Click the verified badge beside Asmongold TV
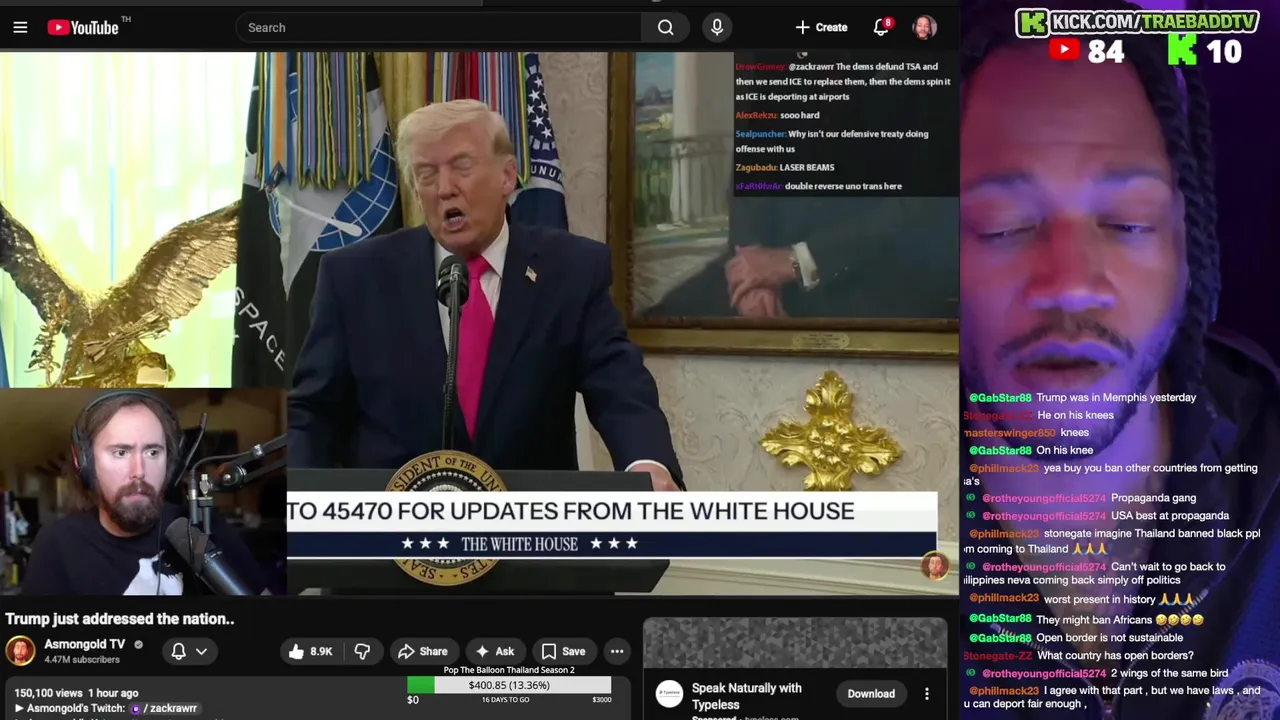Screen dimensions: 1280x720 138,645
